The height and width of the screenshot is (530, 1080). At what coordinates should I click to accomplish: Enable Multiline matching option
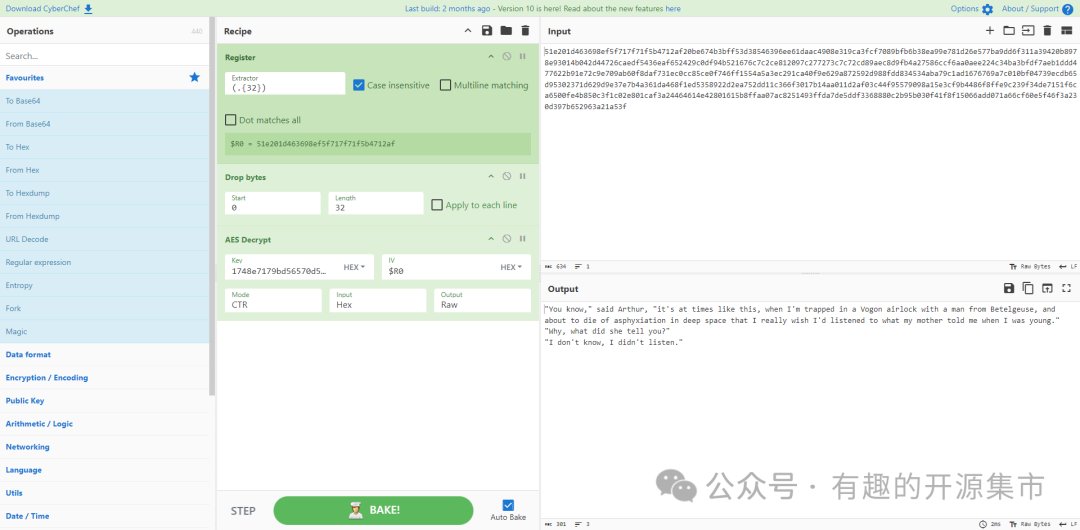446,85
